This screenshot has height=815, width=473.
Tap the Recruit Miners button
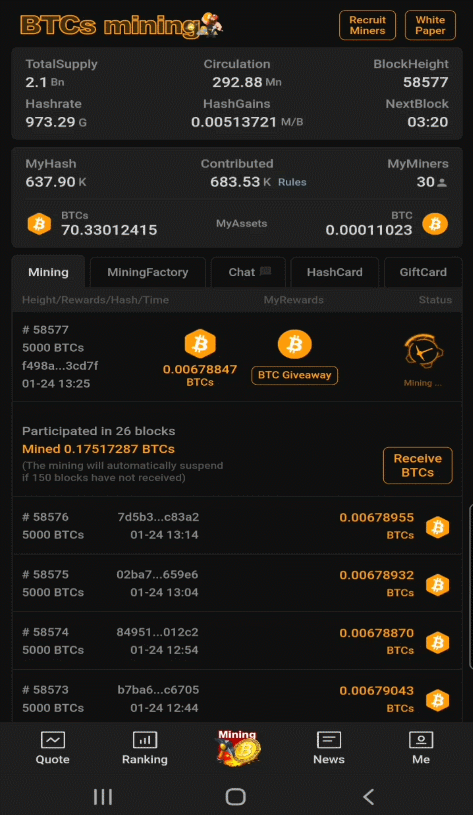tap(367, 25)
